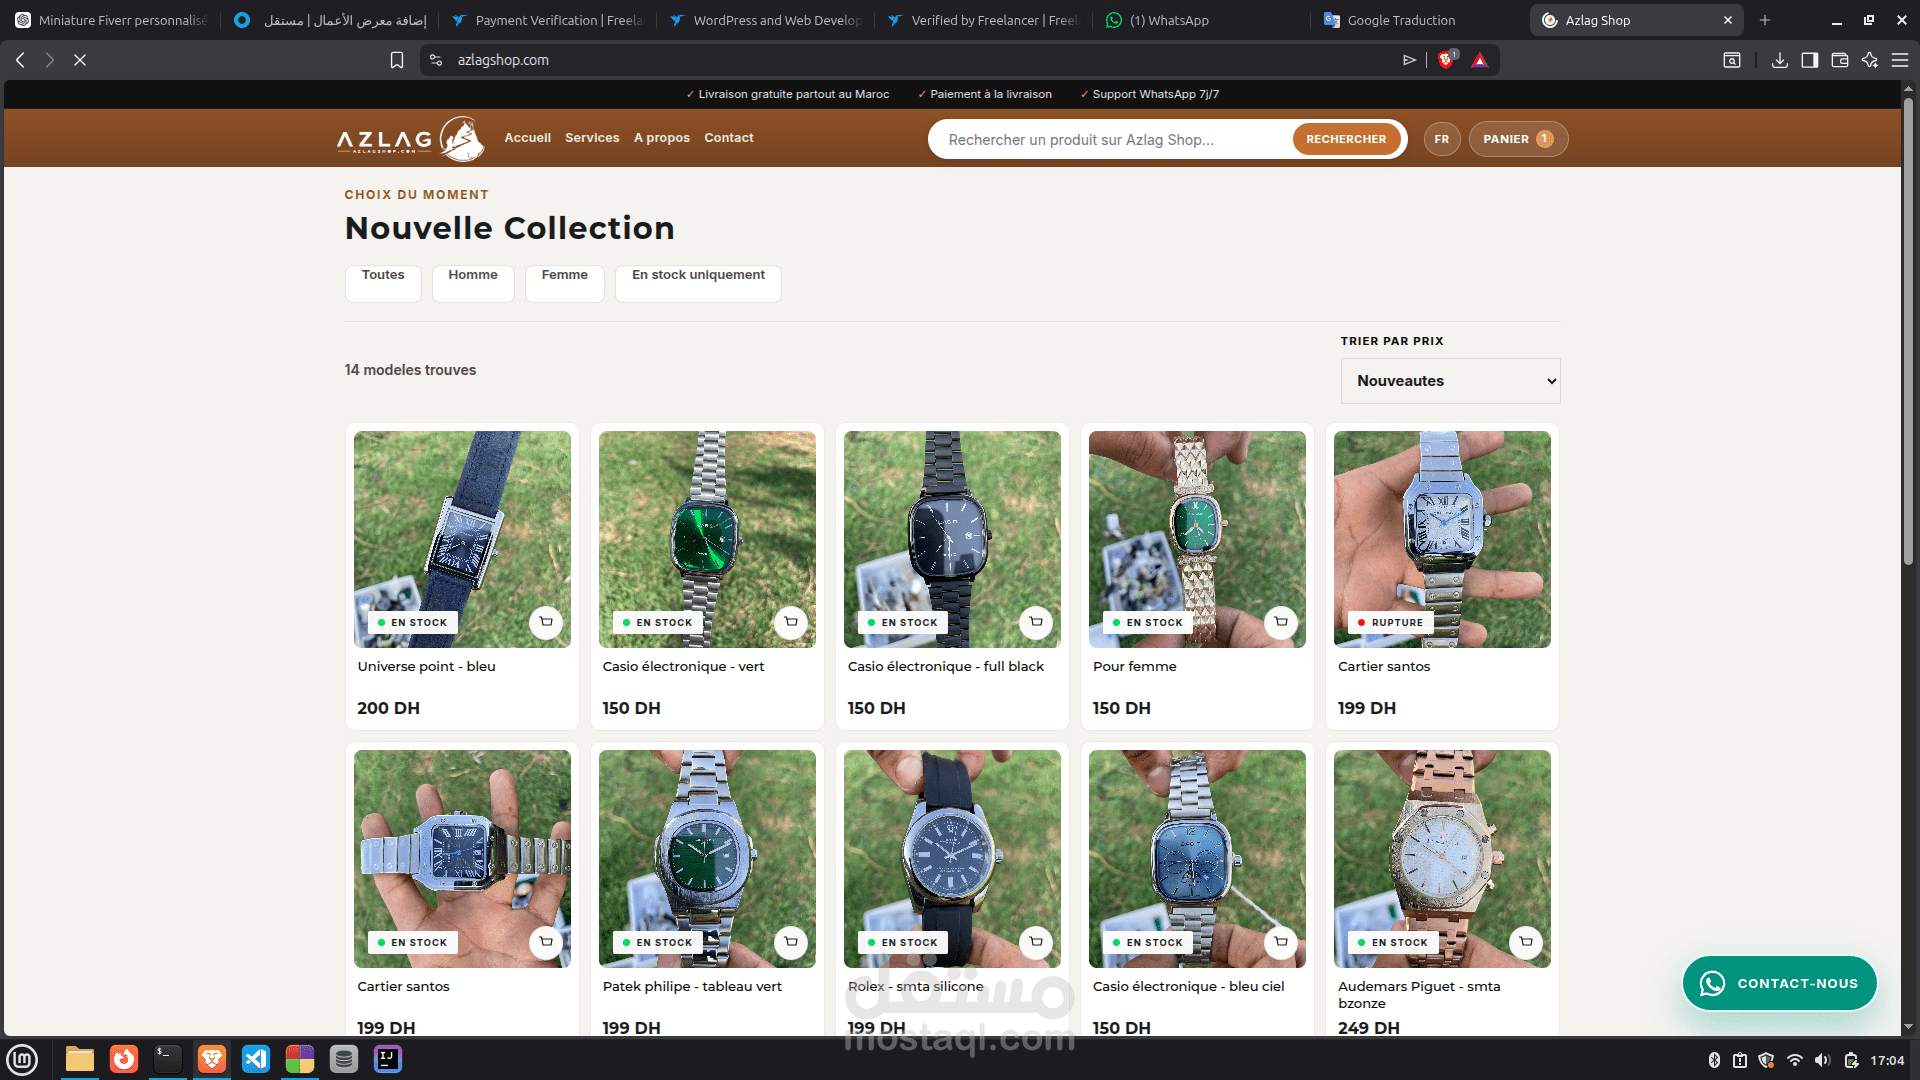Image resolution: width=1920 pixels, height=1080 pixels.
Task: Bookmark this page
Action: click(397, 60)
